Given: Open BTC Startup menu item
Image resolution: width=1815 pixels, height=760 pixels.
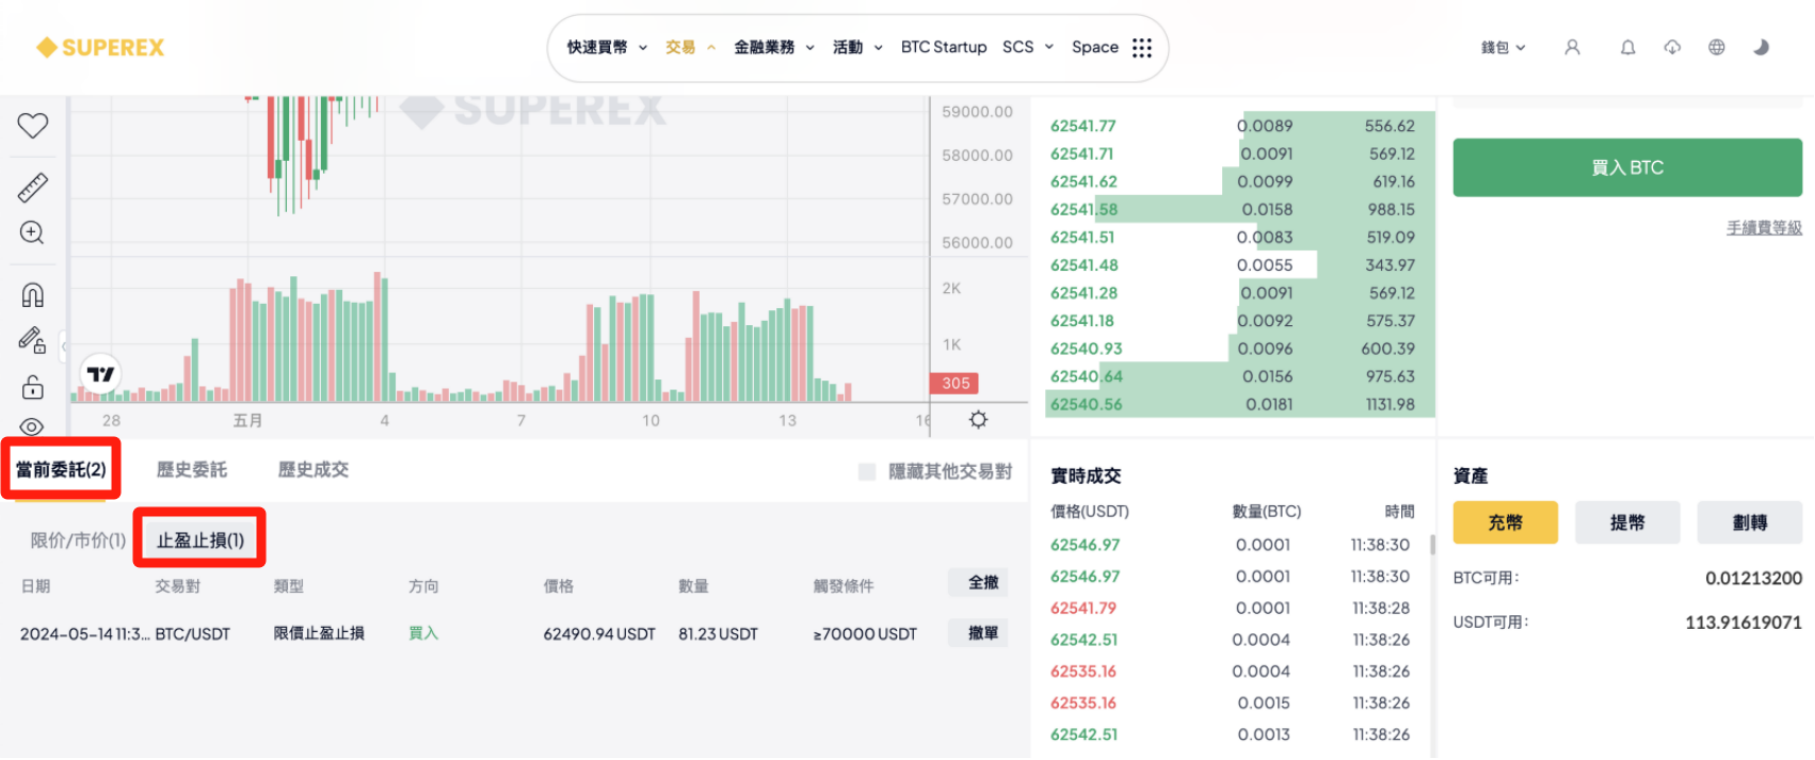Looking at the screenshot, I should click(x=943, y=47).
